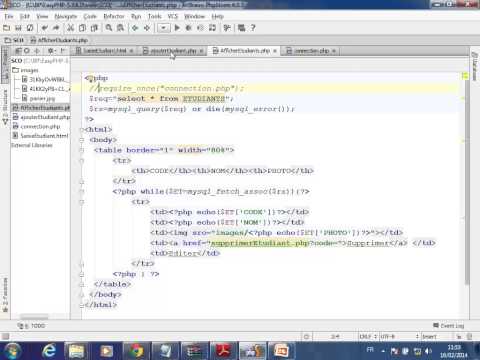480x360 pixels.
Task: Click the Forward navigation arrow icon
Action: pos(147,28)
